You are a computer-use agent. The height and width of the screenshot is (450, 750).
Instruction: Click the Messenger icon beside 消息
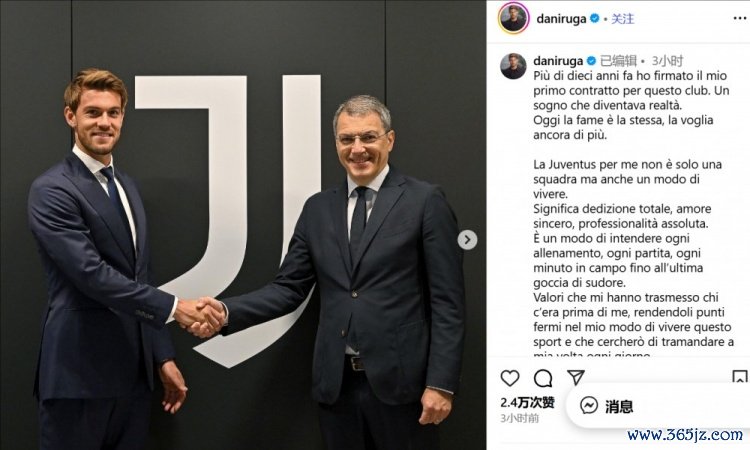pyautogui.click(x=589, y=406)
